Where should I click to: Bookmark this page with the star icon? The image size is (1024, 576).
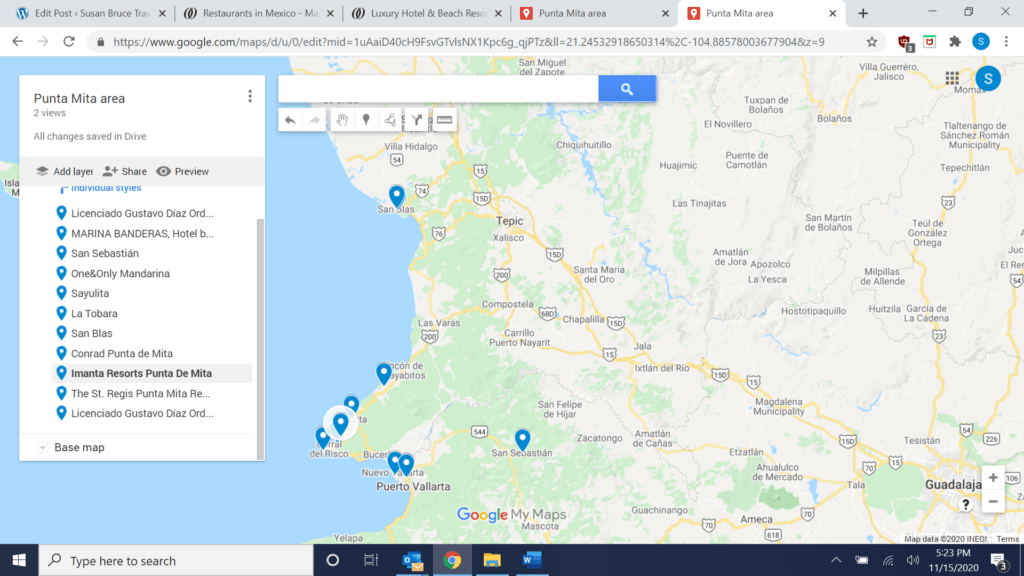872,42
